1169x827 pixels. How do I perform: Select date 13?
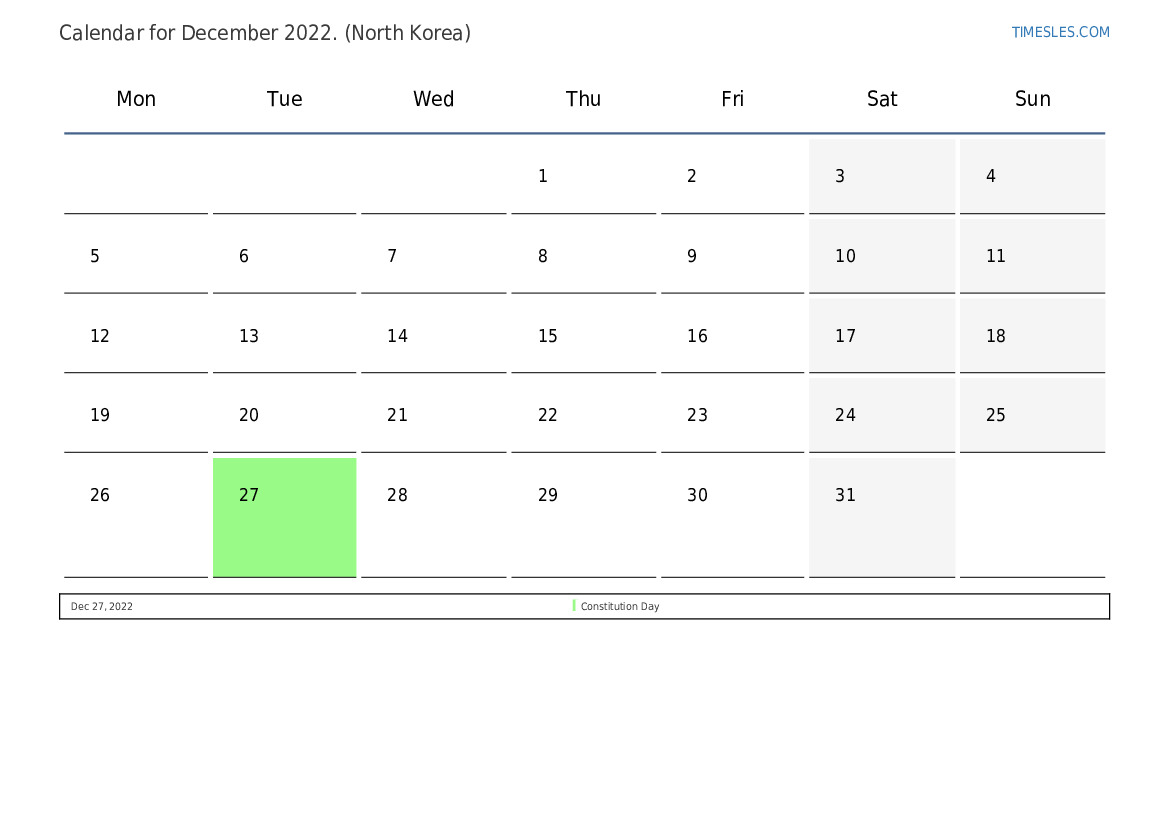point(285,336)
